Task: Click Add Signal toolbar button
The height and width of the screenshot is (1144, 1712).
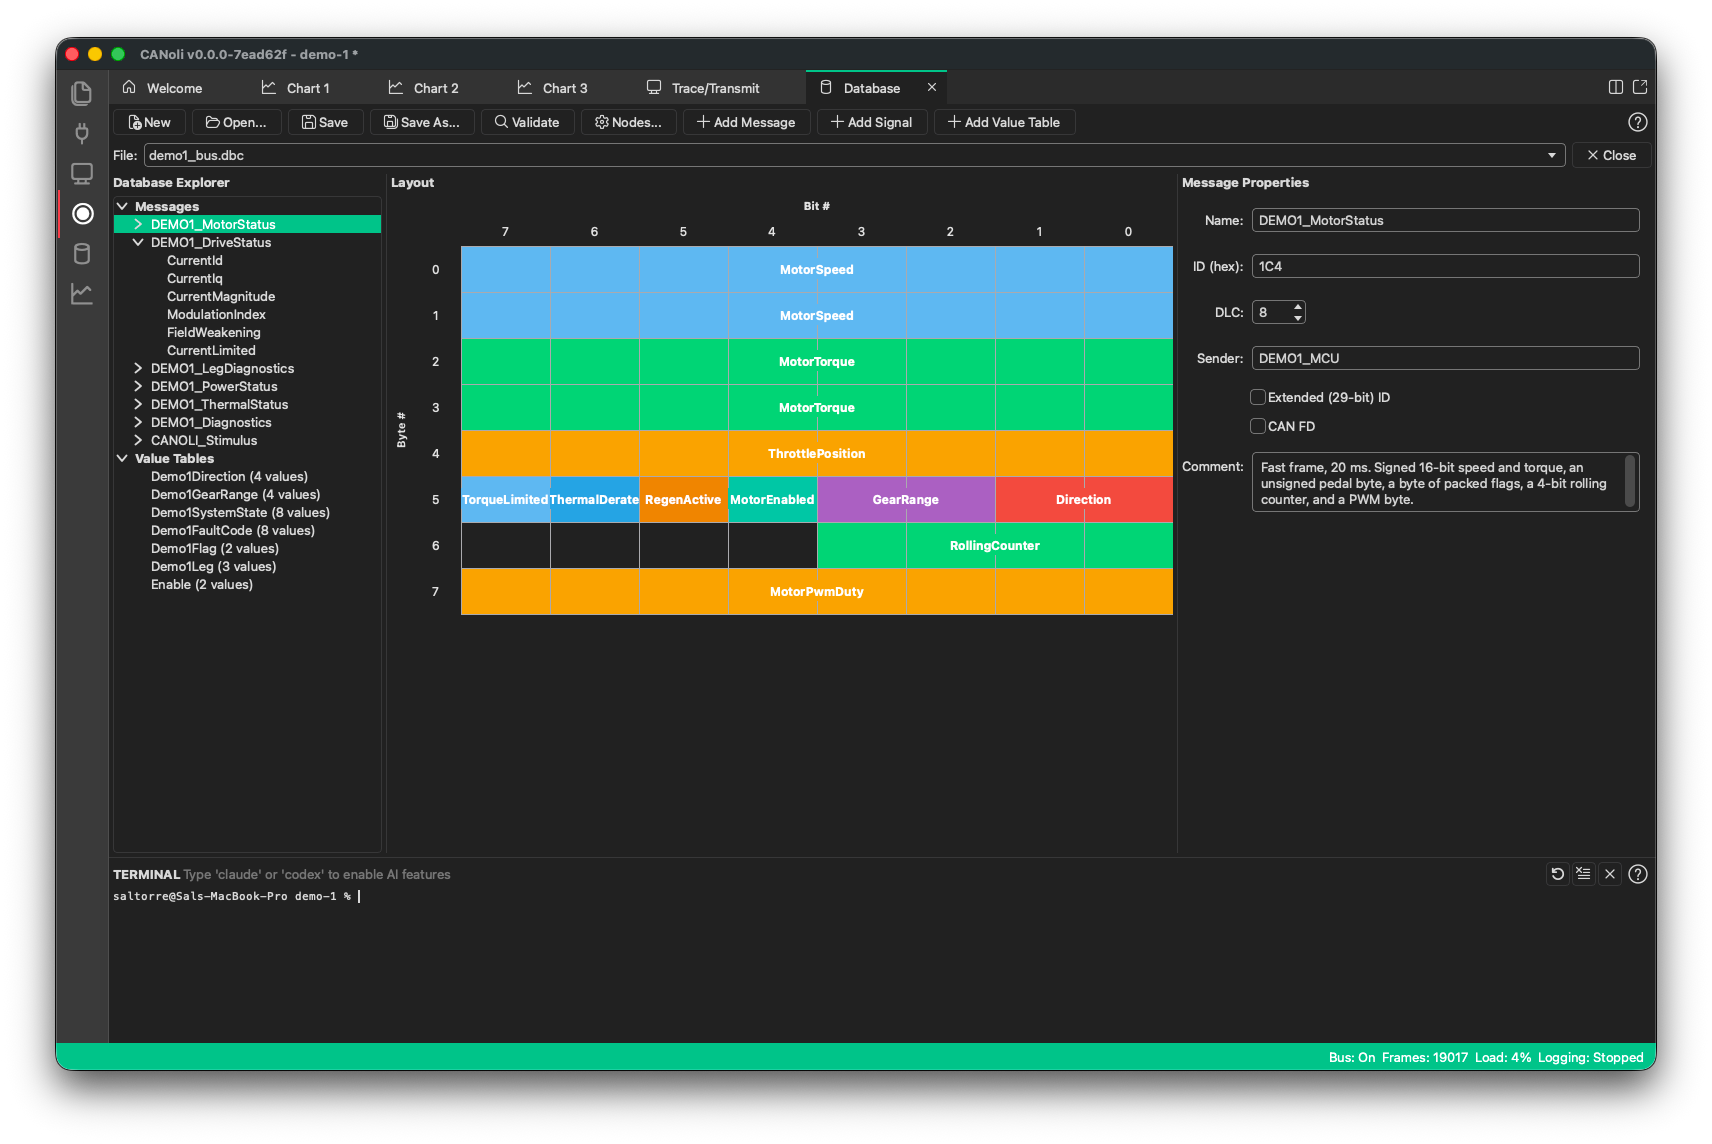Action: 872,122
